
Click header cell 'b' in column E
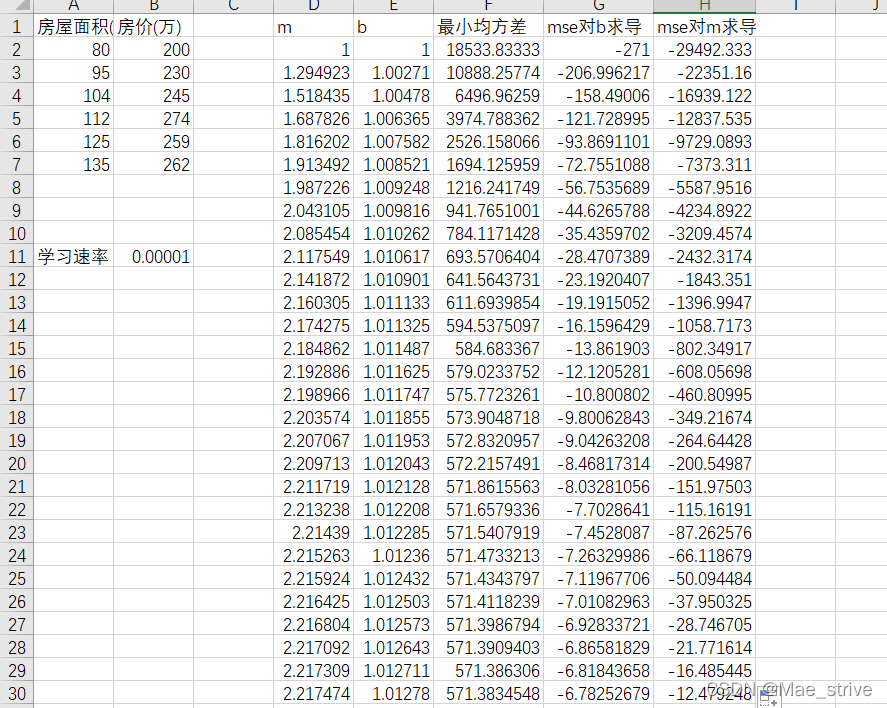click(x=394, y=27)
